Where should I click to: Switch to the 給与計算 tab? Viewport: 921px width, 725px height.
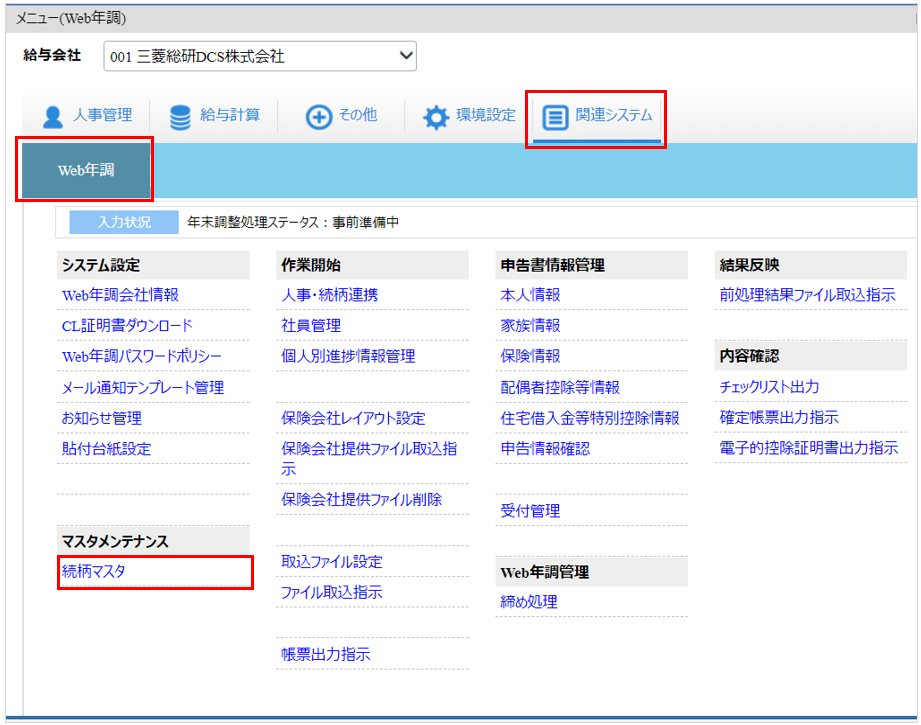214,116
